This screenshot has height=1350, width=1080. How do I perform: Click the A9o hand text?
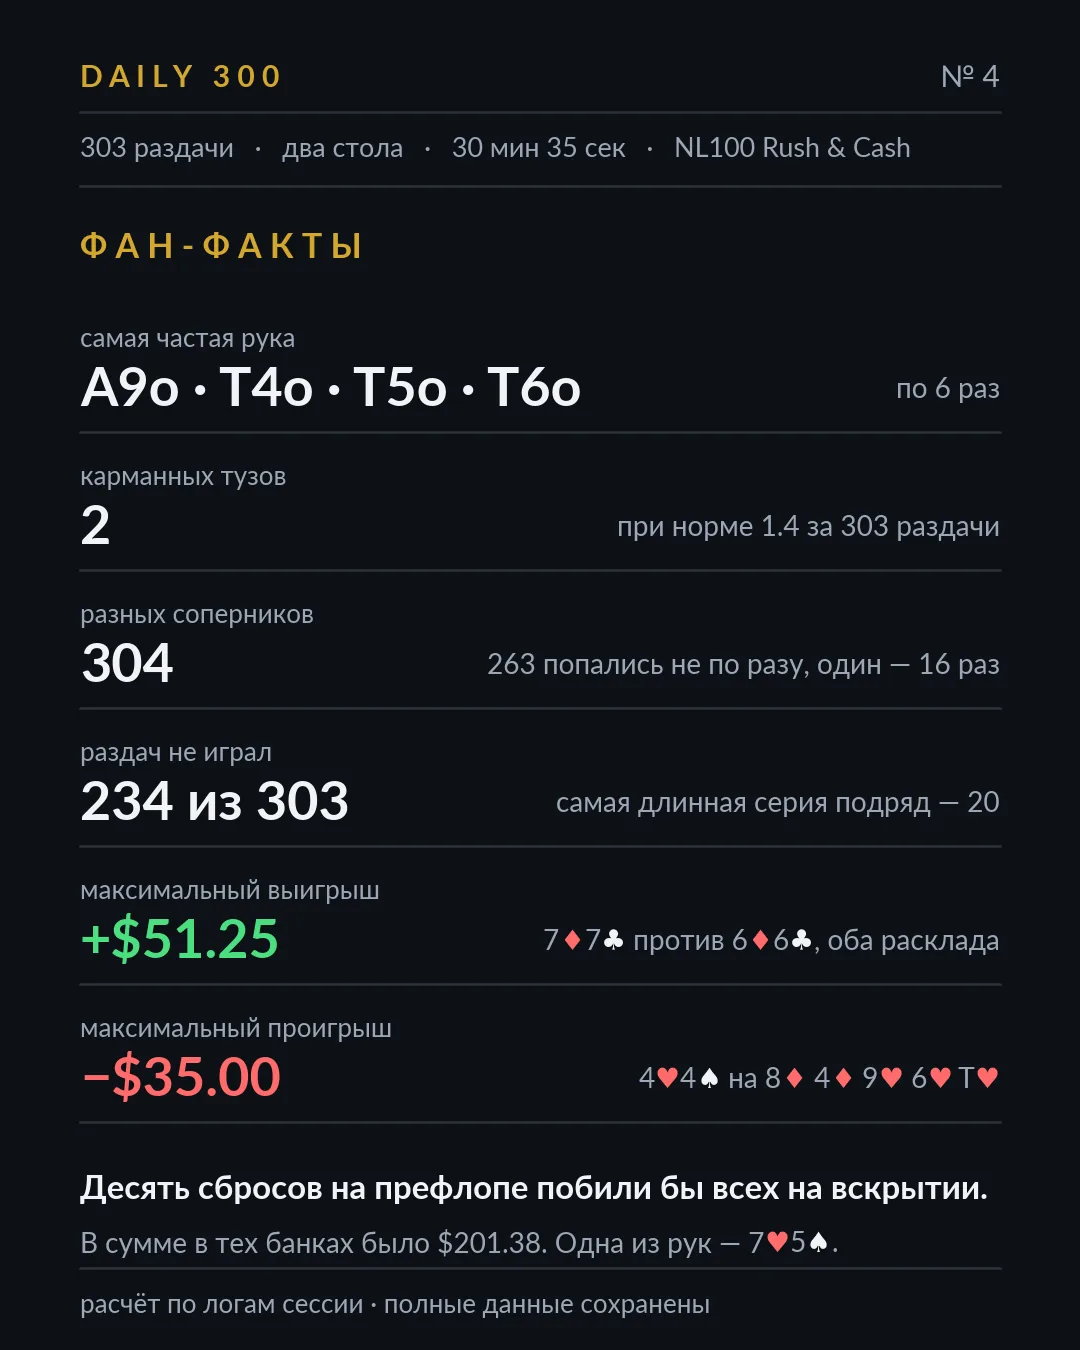pos(130,388)
